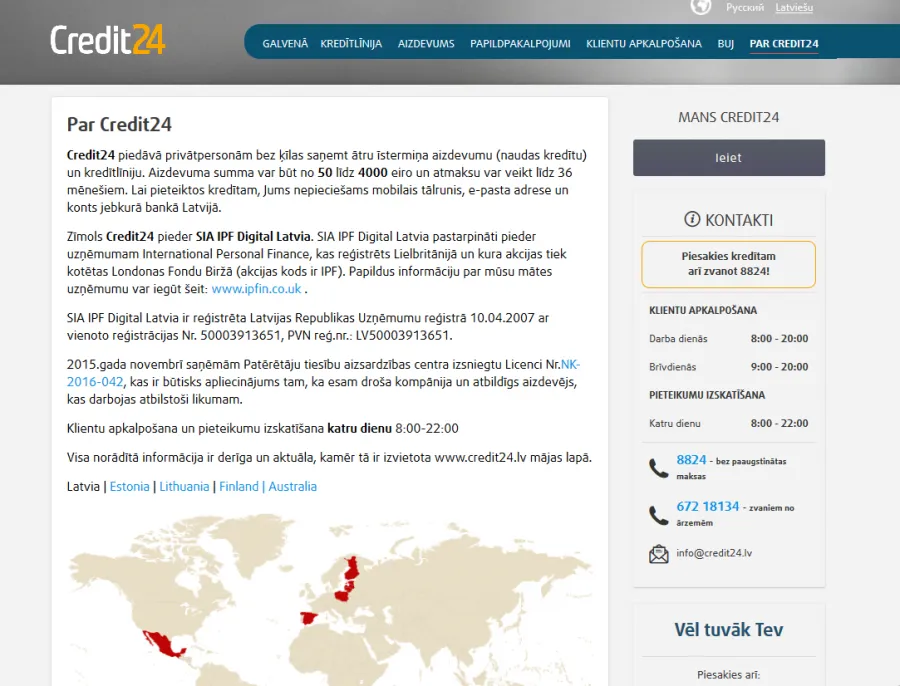Click the Vēl tuvāk Tev heading

pos(728,630)
